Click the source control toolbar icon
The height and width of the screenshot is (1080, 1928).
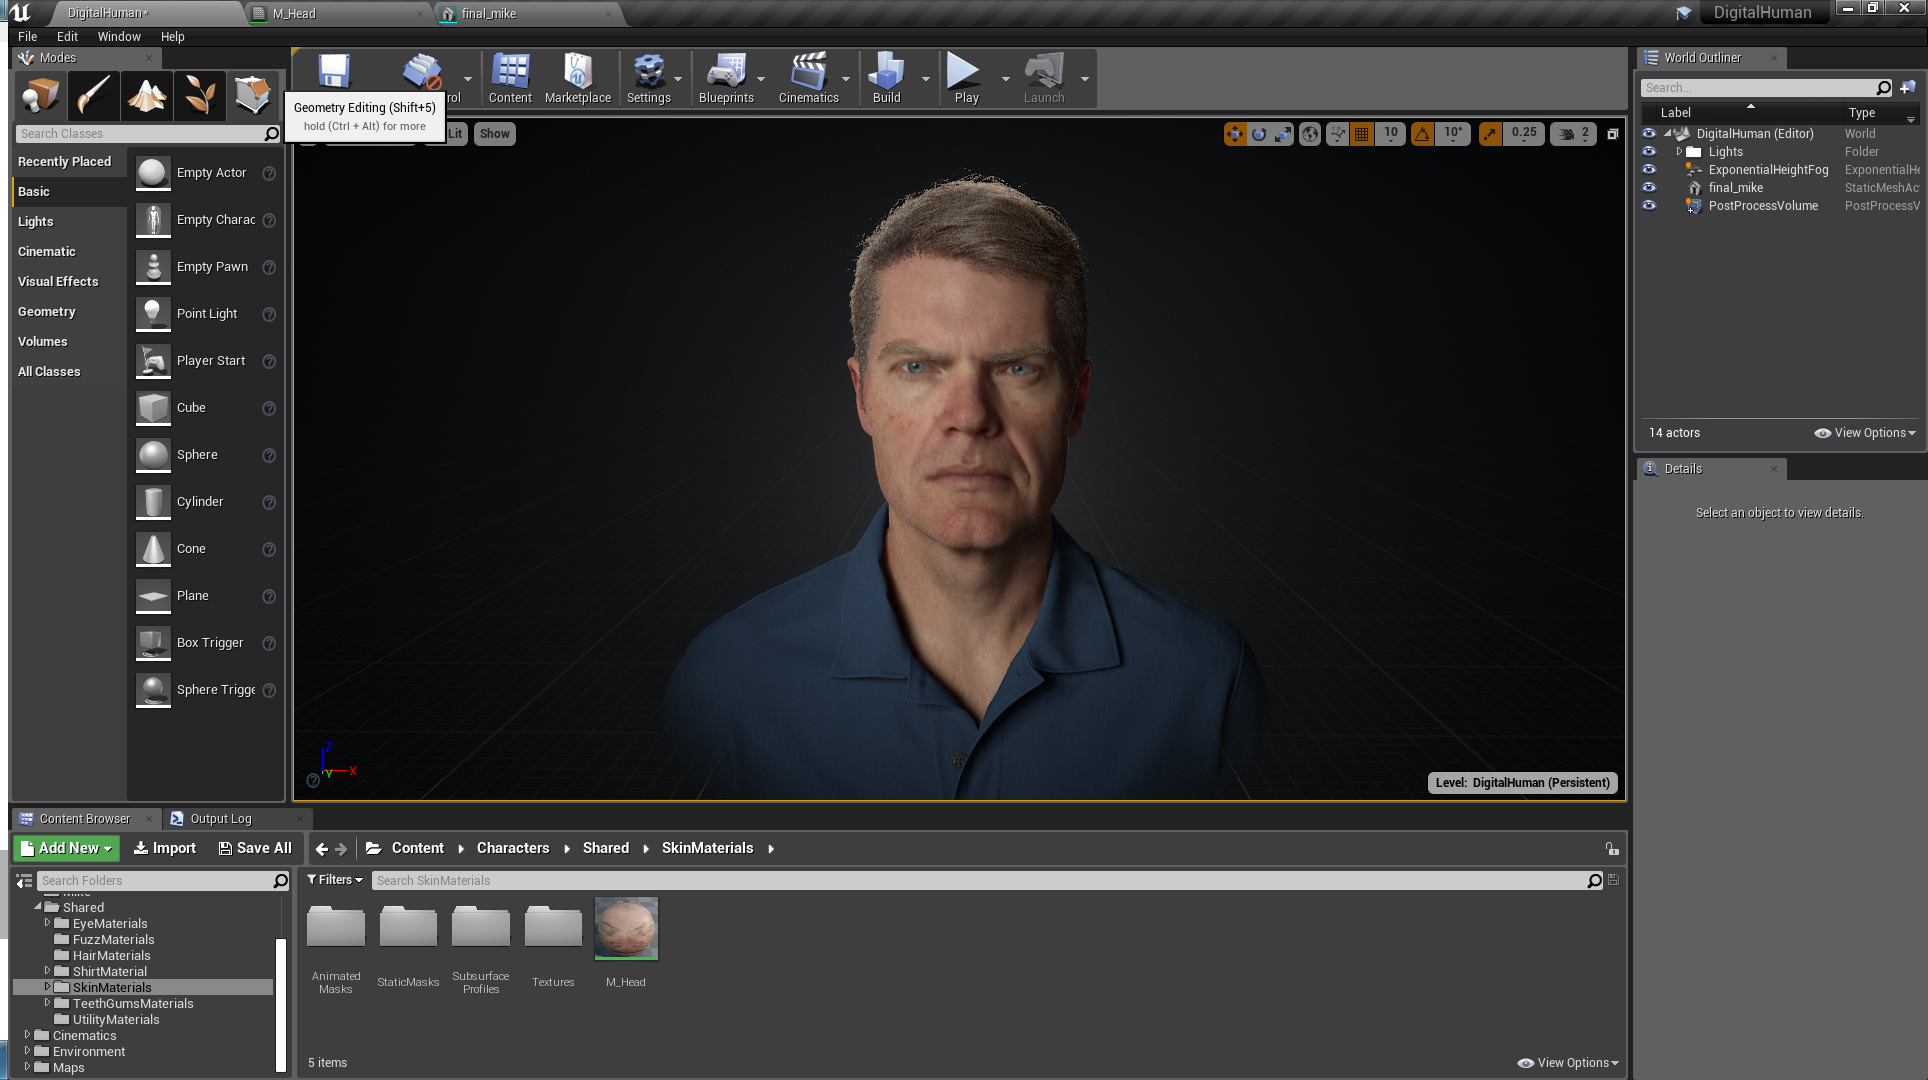coord(422,72)
